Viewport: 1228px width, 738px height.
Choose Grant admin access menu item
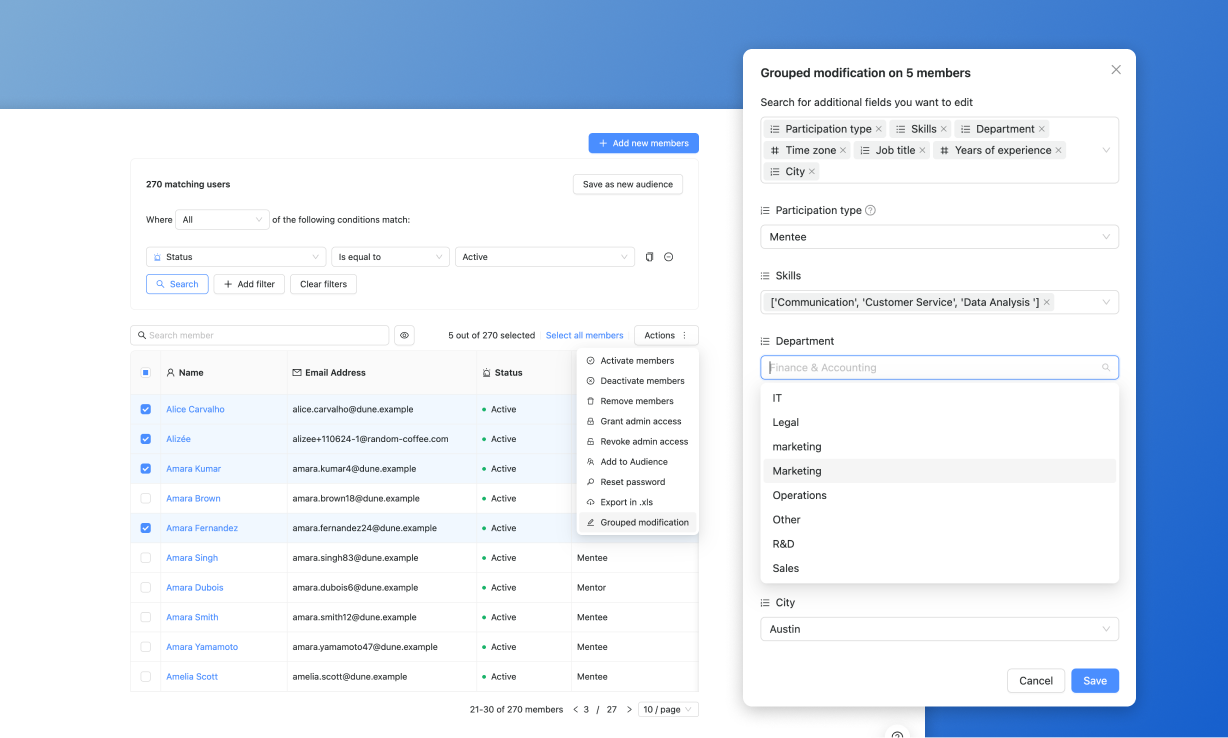[x=637, y=422]
